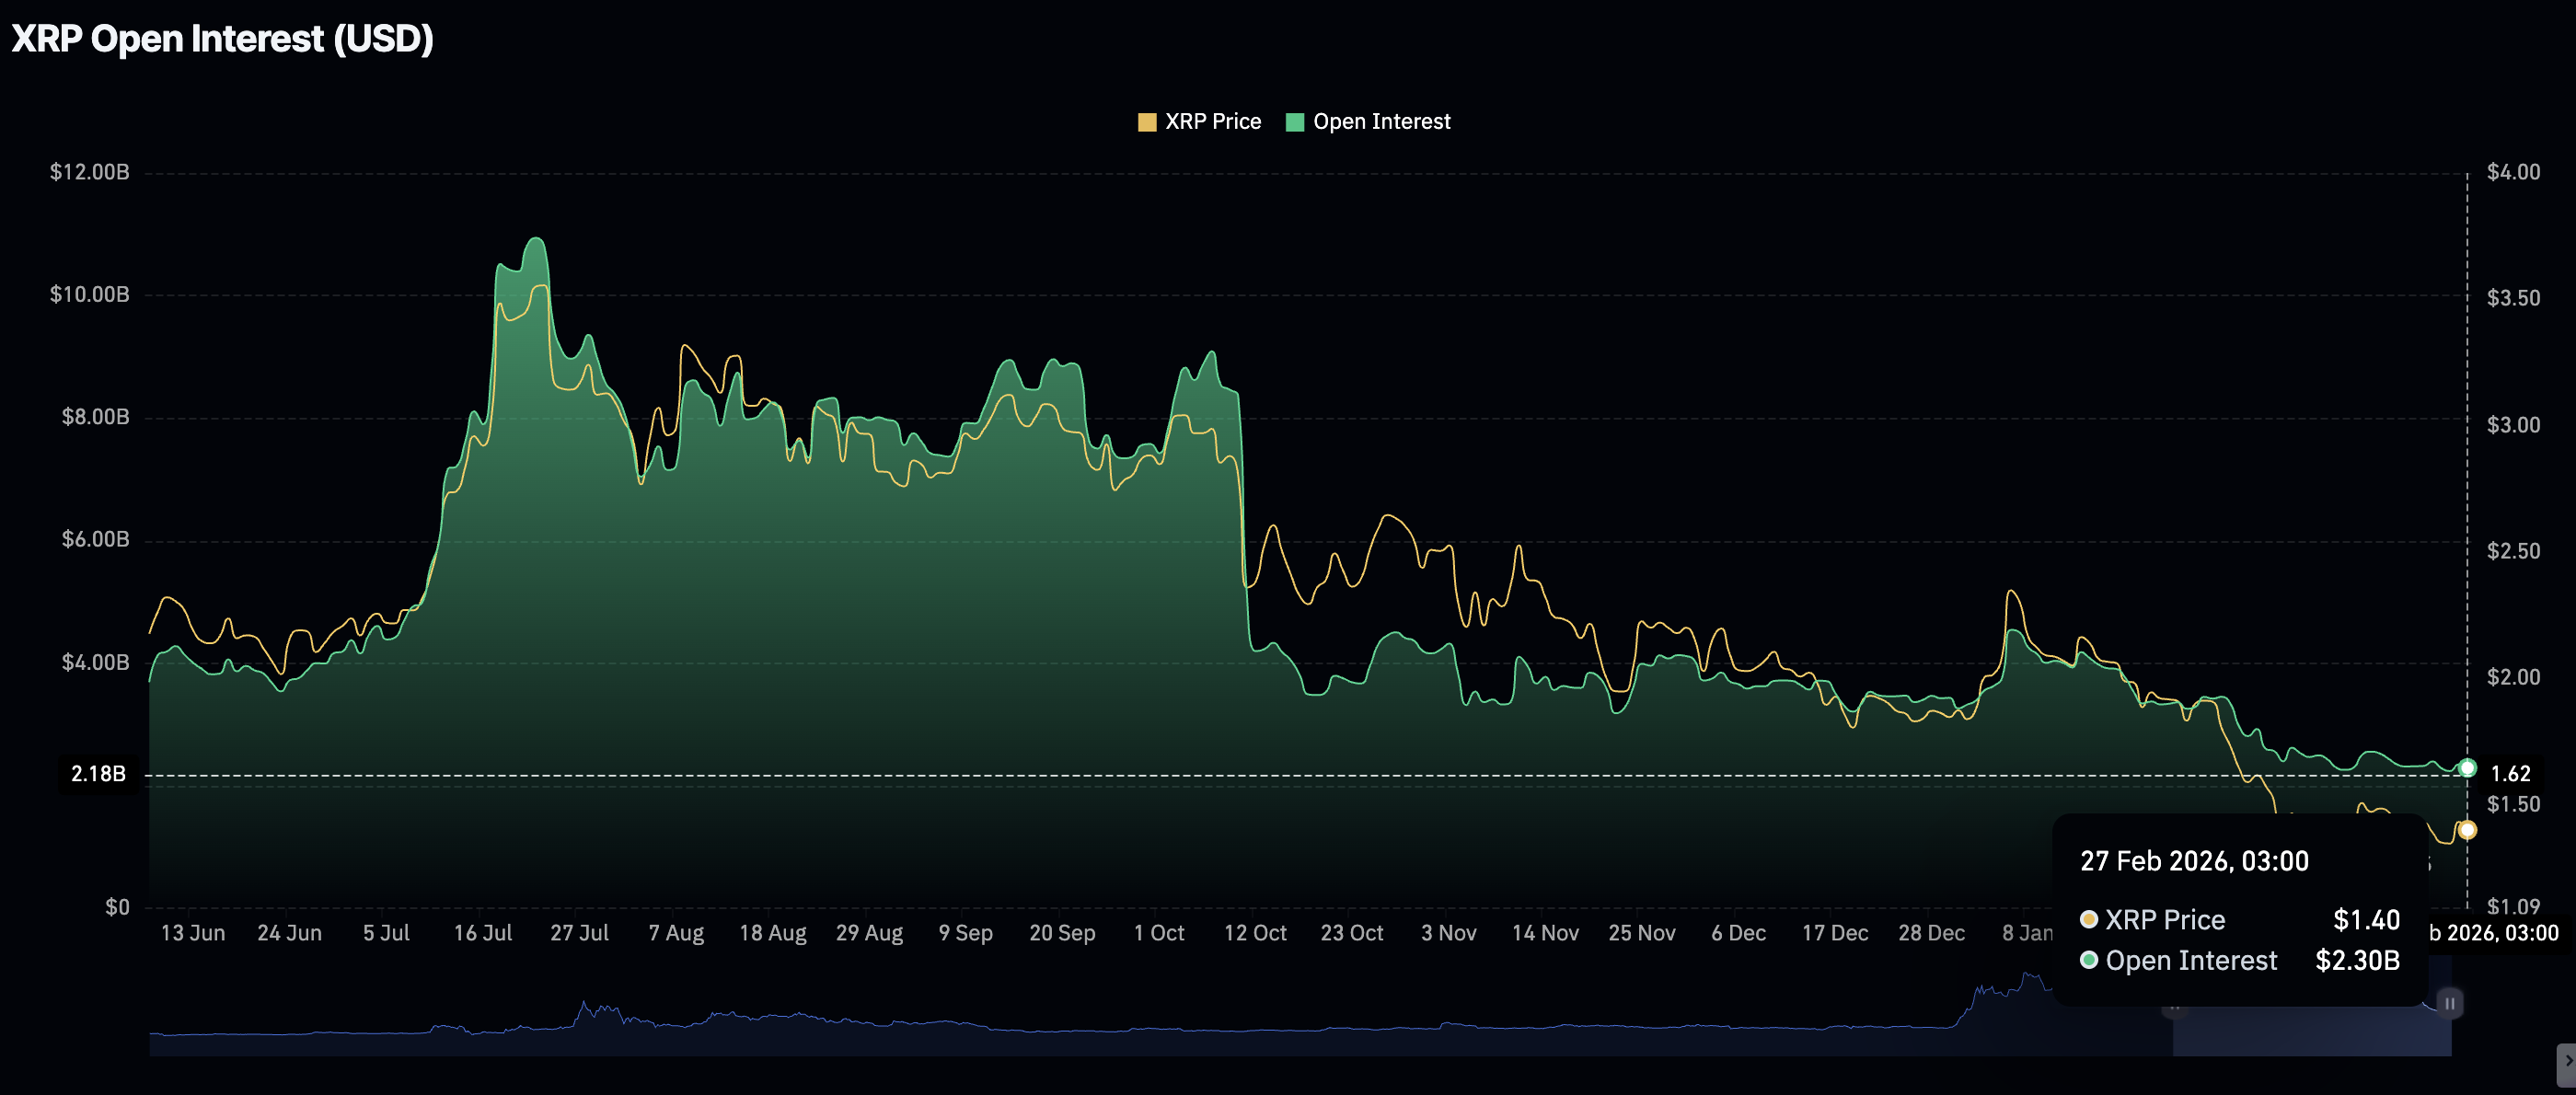
Task: Click the green Open Interest crosshair marker
Action: (2467, 768)
